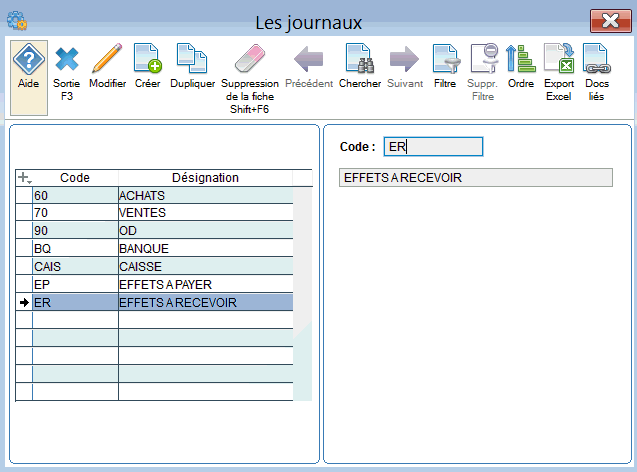
Task: Select the CAIS code cell
Action: (x=75, y=266)
